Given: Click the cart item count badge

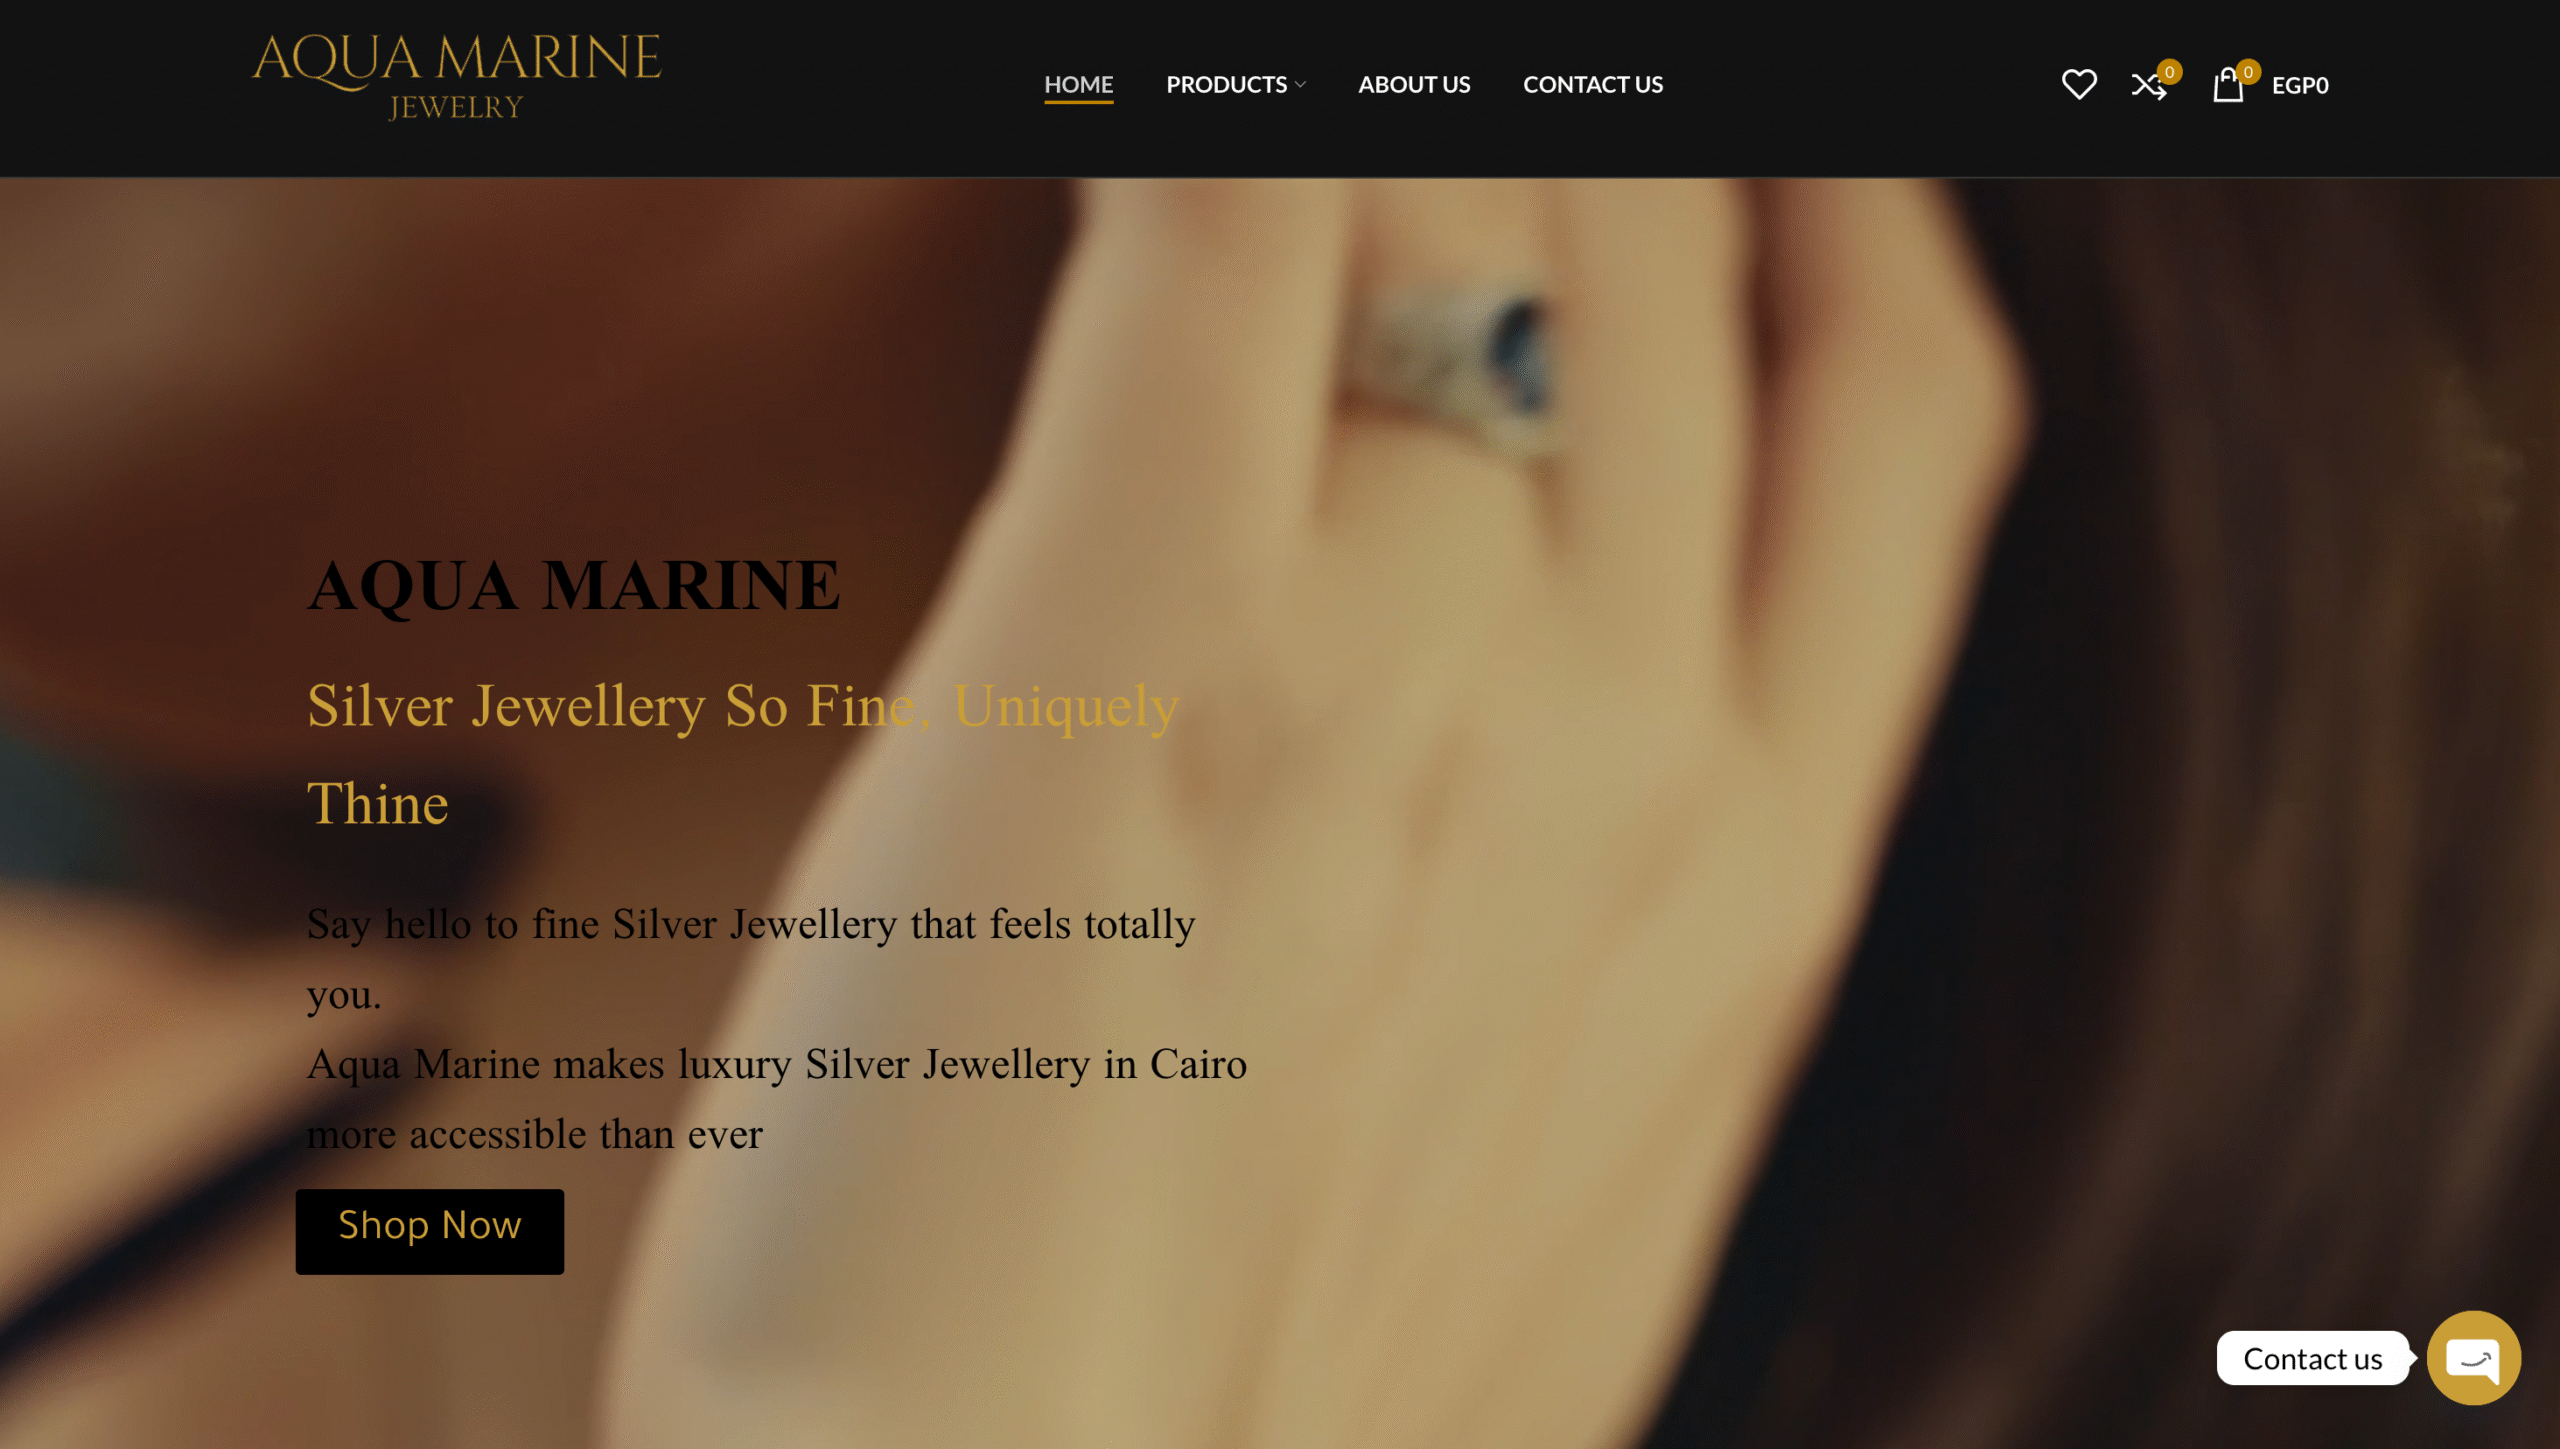Looking at the screenshot, I should pos(2248,72).
